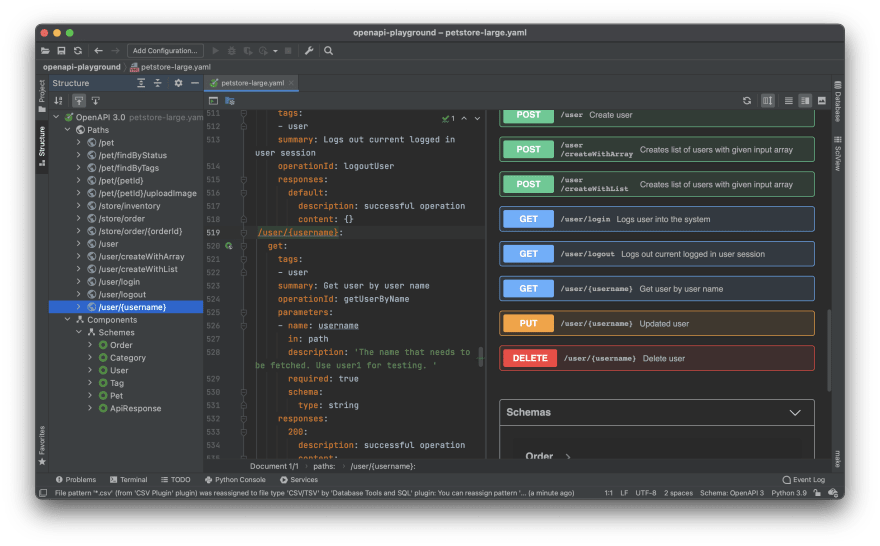The width and height of the screenshot is (880, 546).
Task: Click the Synchronize reload toolbar icon
Action: tap(78, 51)
